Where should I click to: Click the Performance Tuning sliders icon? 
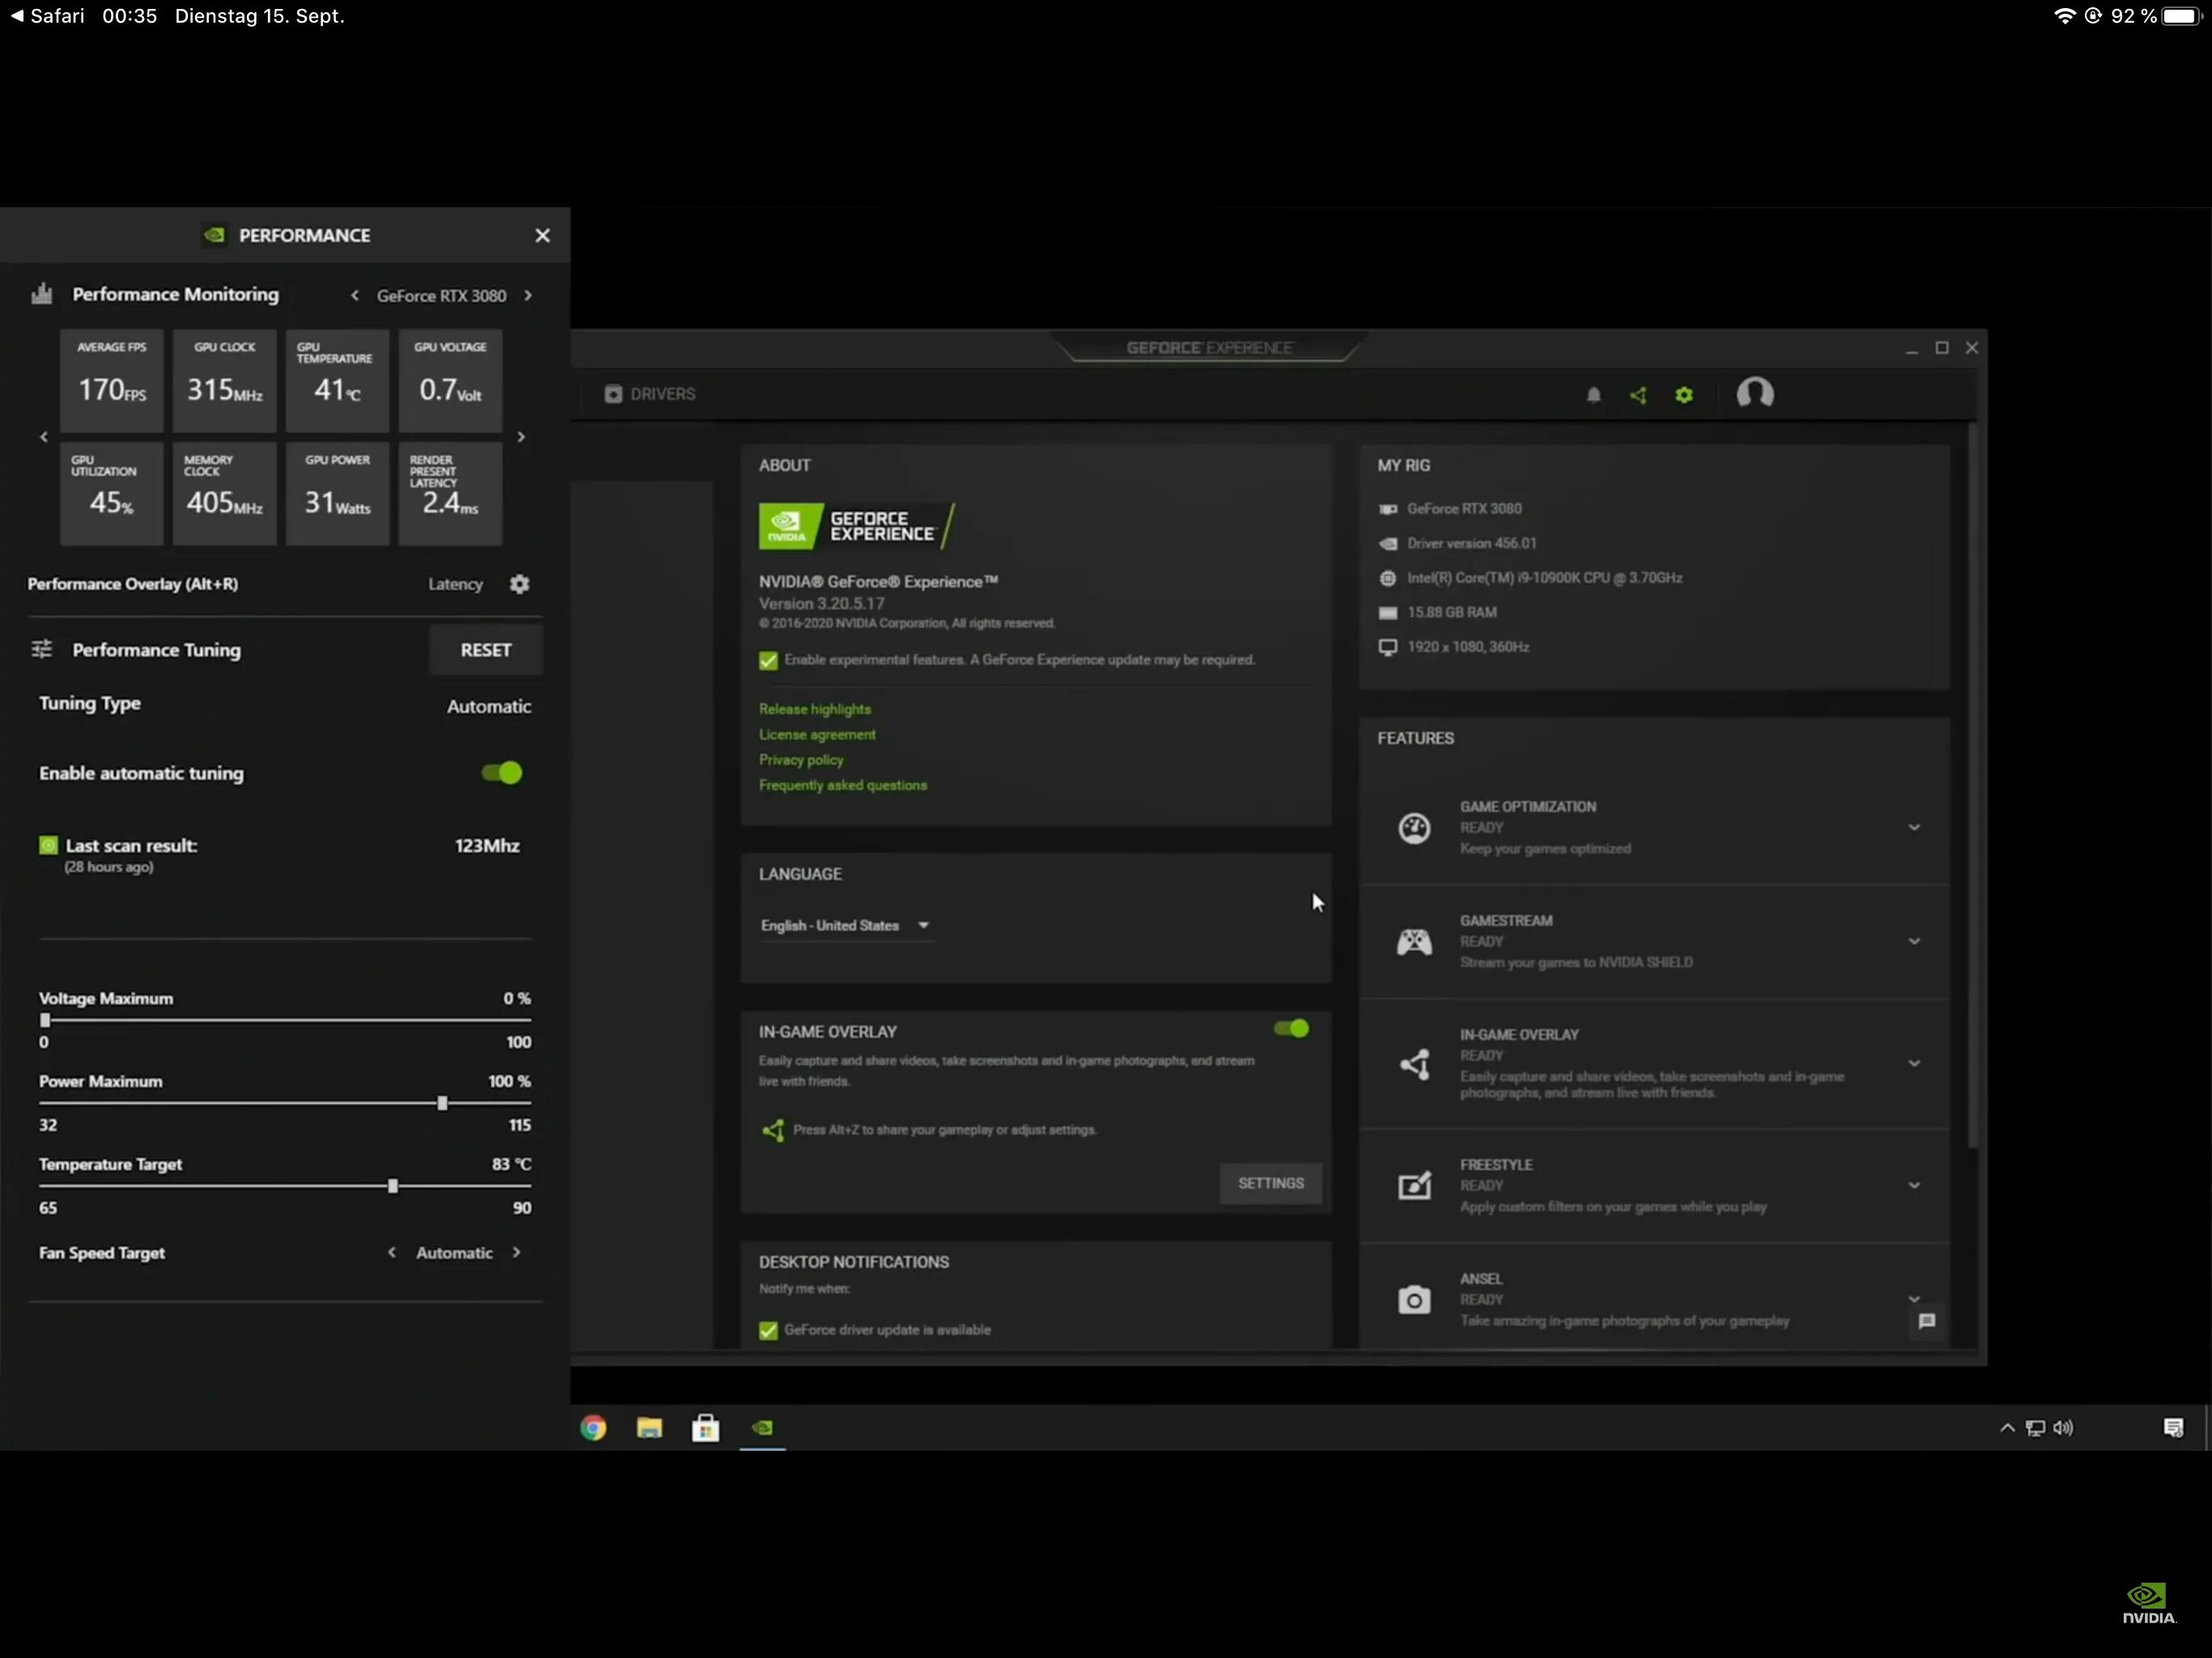tap(41, 649)
